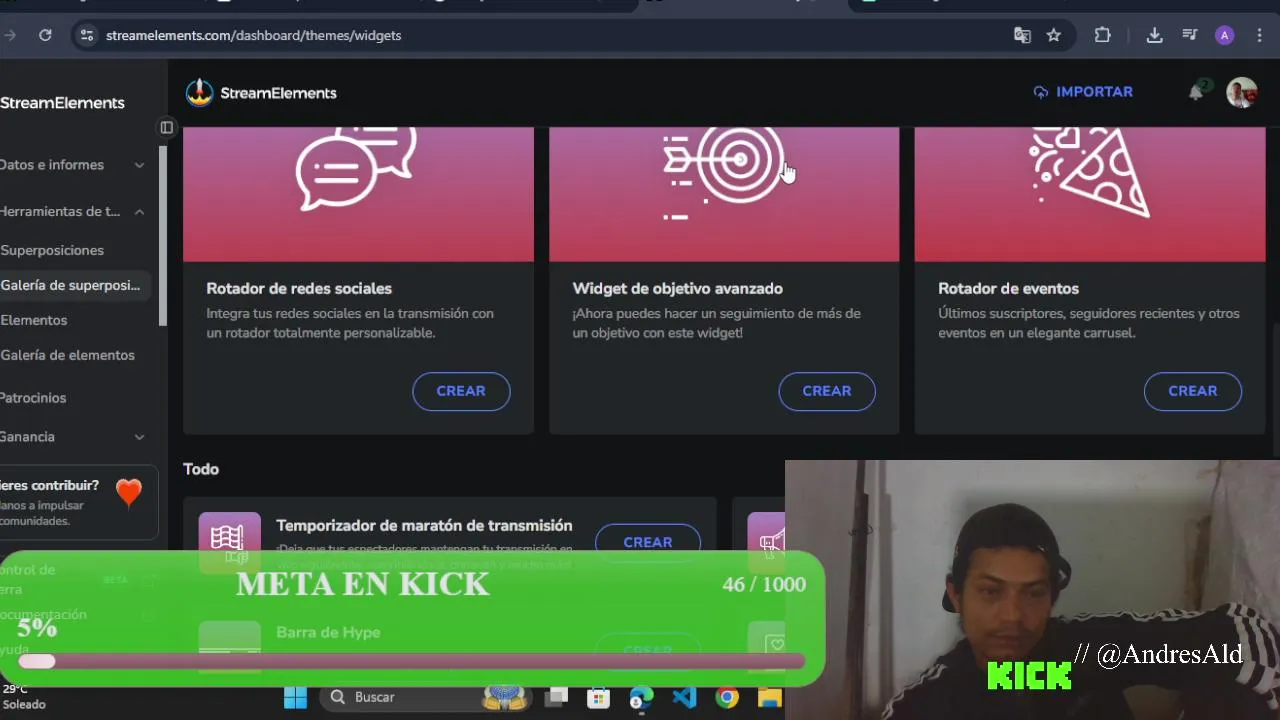Screen dimensions: 1280x720
Task: Click the chat bubbles social rotator thumbnail
Action: point(358,194)
